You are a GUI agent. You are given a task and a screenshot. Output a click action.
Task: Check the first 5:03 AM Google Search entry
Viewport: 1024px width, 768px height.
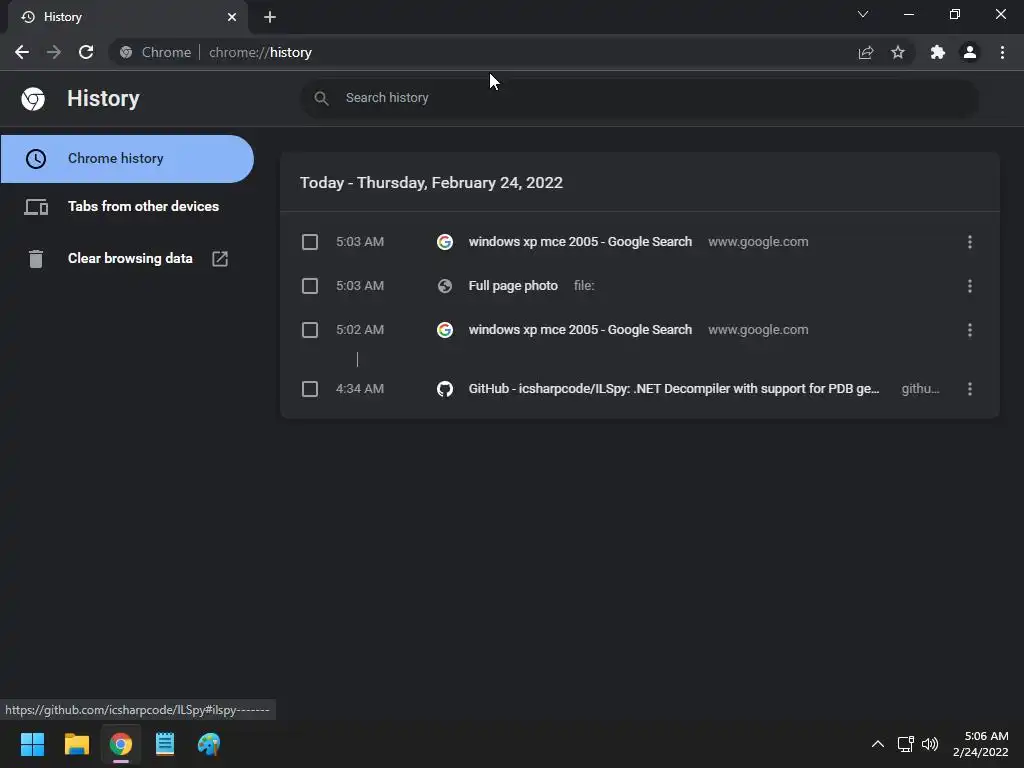[x=310, y=242]
